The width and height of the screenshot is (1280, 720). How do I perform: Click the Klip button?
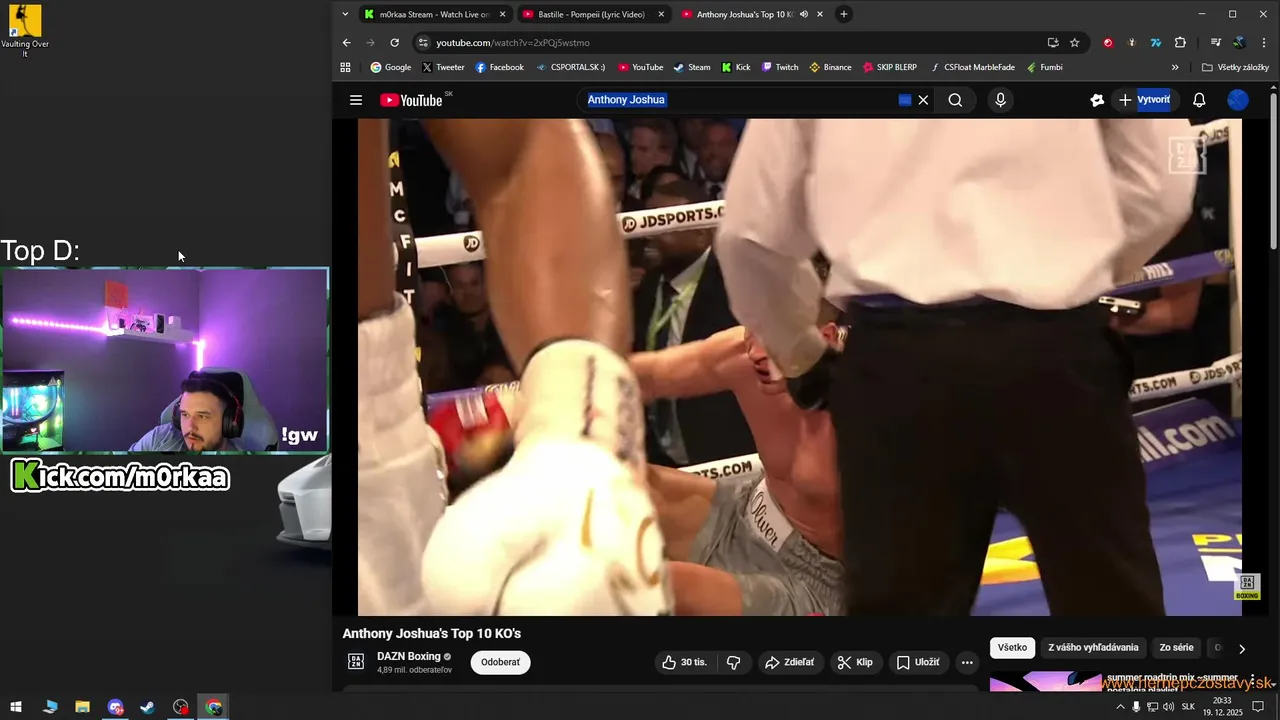855,662
